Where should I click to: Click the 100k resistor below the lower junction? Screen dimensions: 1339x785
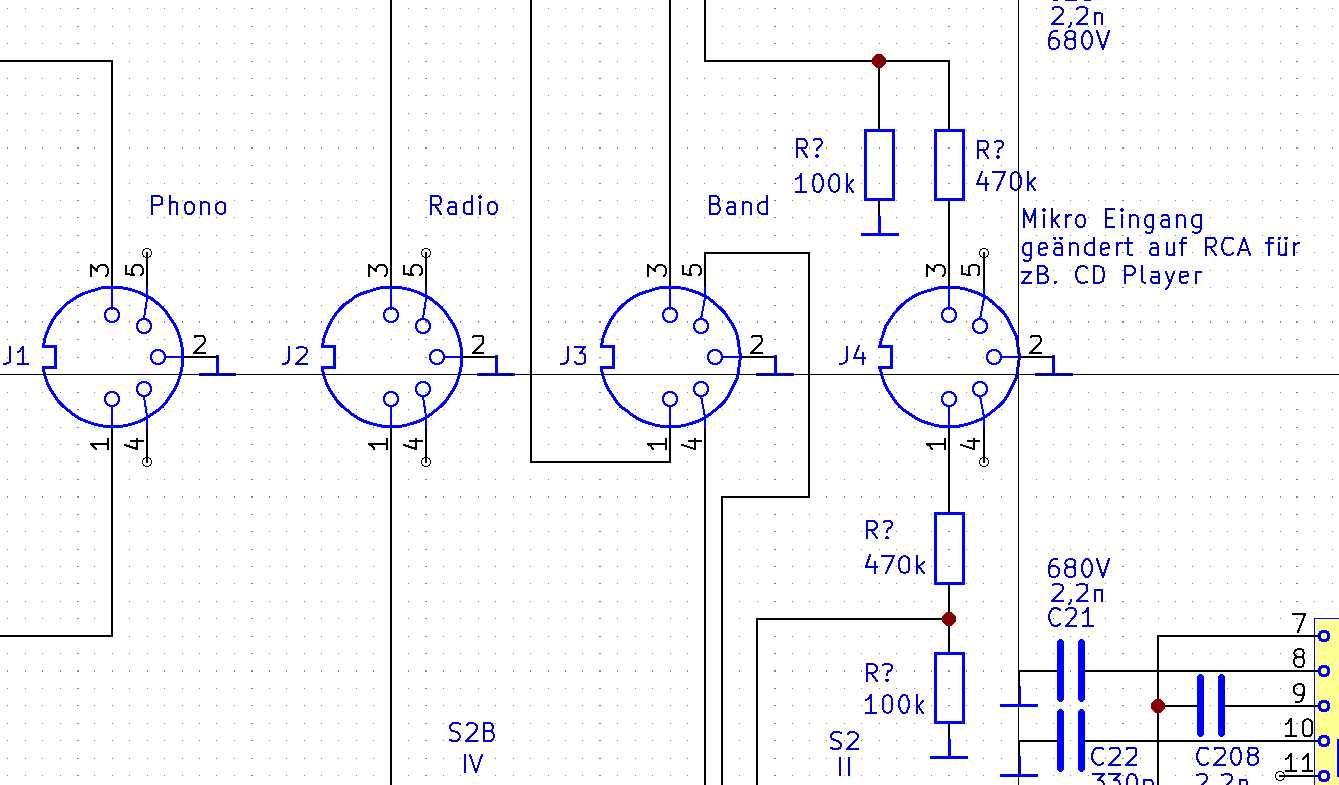tap(949, 688)
